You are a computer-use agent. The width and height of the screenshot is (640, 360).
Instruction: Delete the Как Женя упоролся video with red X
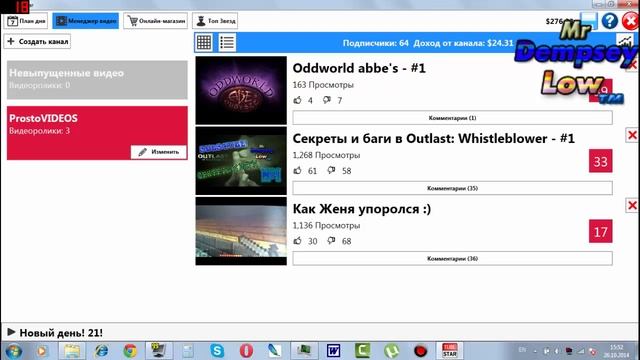[x=632, y=205]
